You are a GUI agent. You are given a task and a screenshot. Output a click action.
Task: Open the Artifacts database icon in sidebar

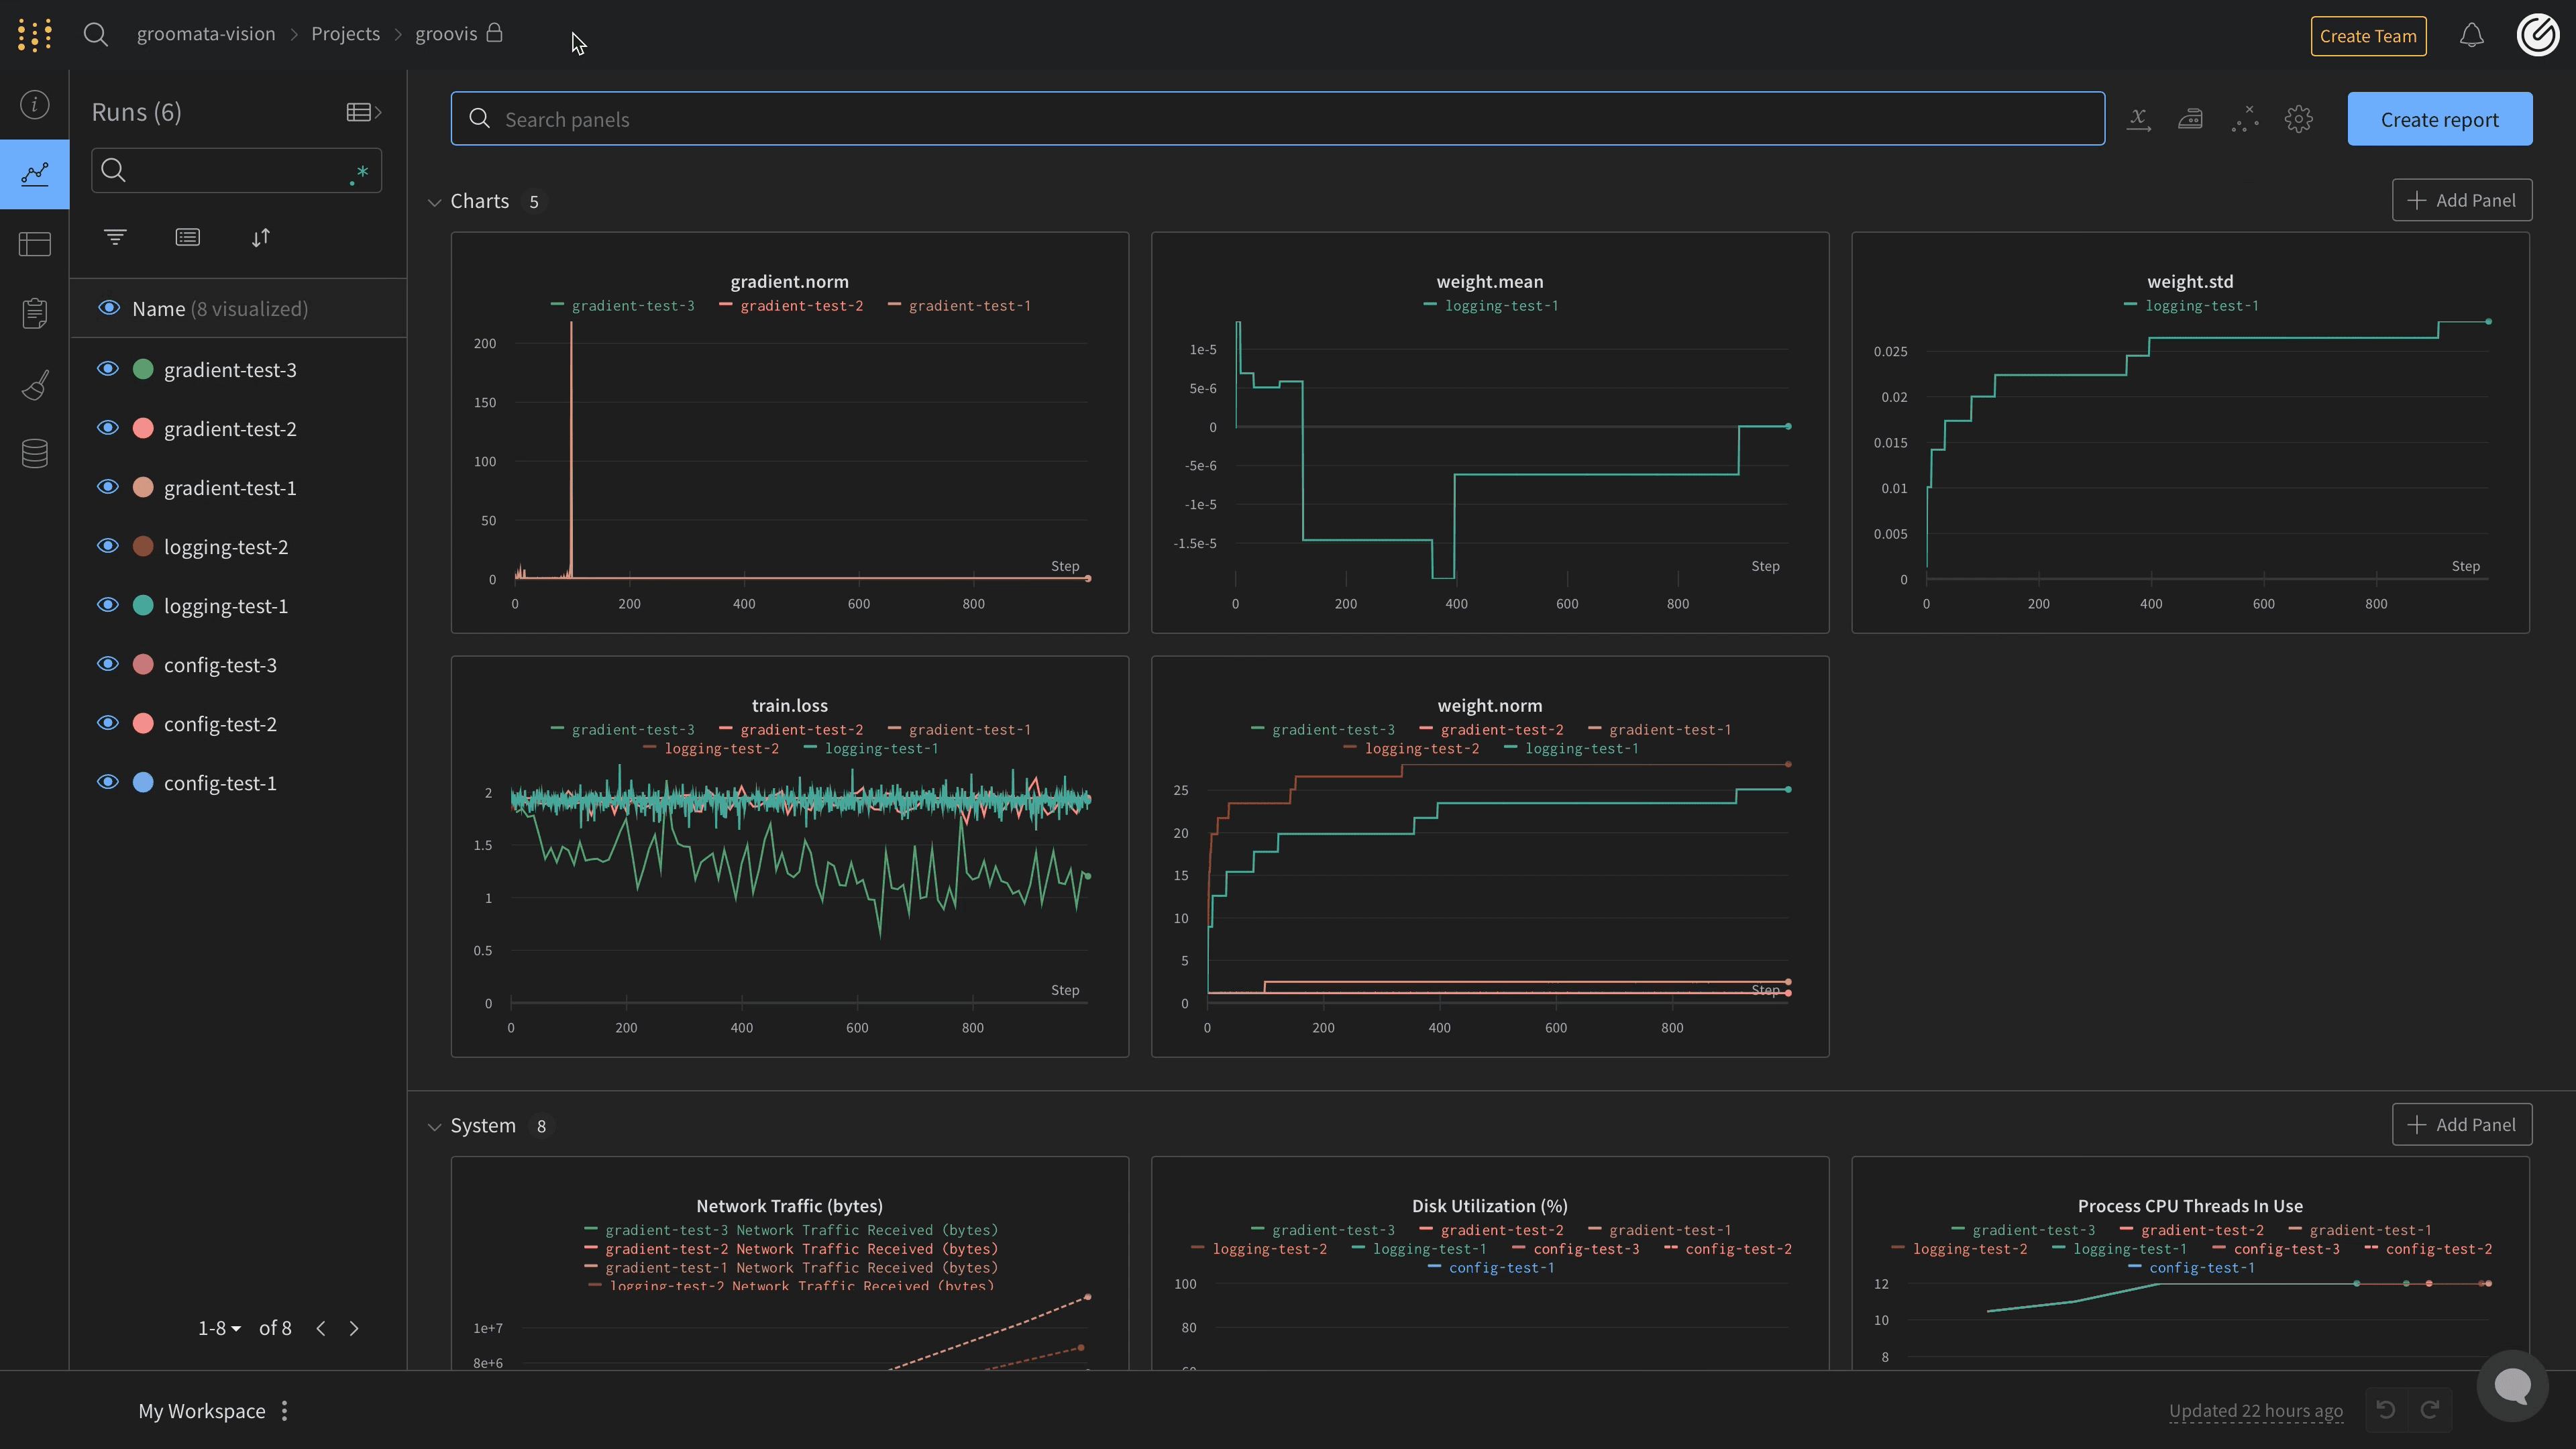coord(35,454)
